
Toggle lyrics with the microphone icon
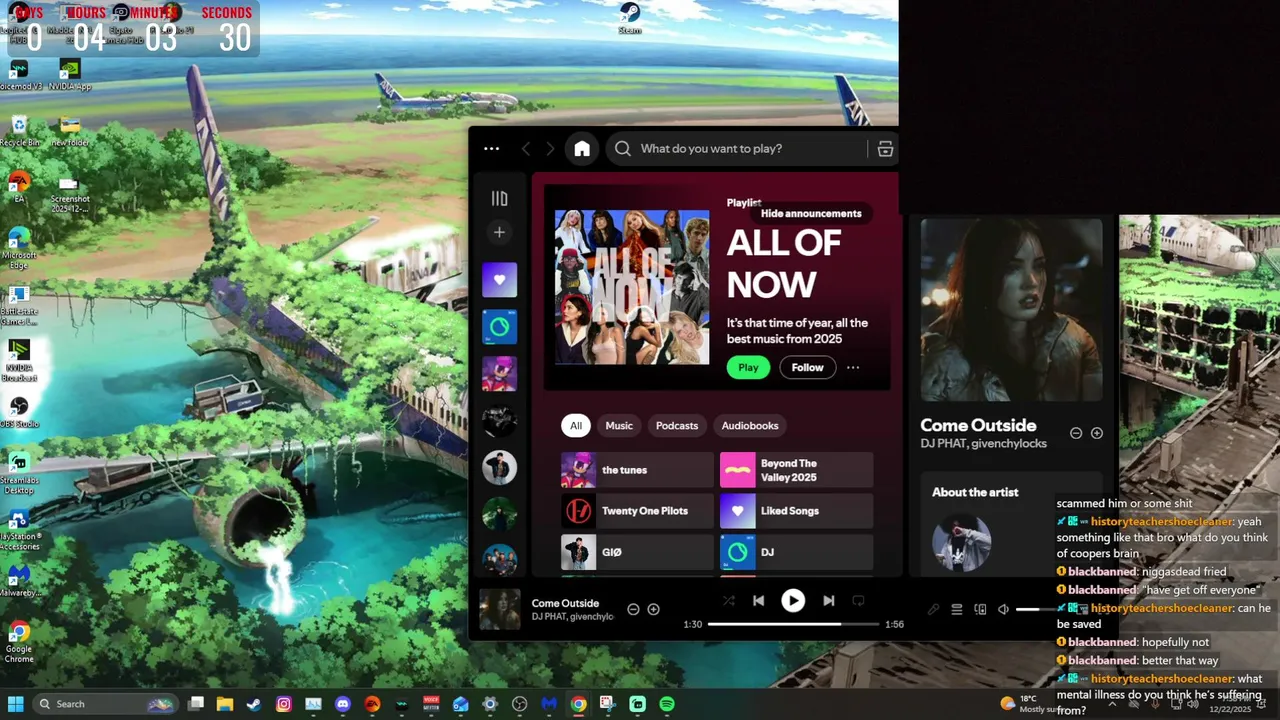click(x=933, y=609)
